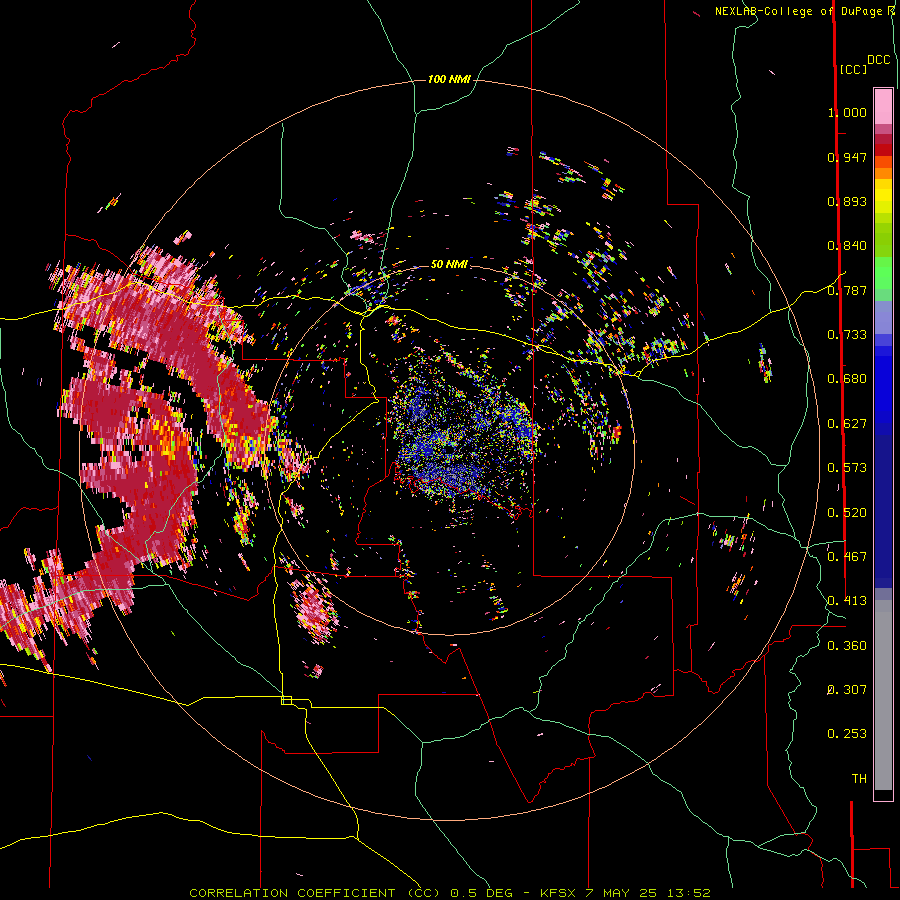Click the 0.360 legend value
The width and height of the screenshot is (900, 900).
pyautogui.click(x=847, y=646)
